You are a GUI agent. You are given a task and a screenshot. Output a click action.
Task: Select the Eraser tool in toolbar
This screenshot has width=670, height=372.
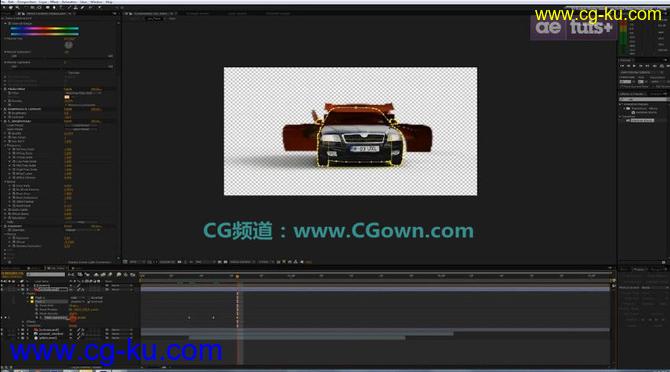pyautogui.click(x=82, y=7)
